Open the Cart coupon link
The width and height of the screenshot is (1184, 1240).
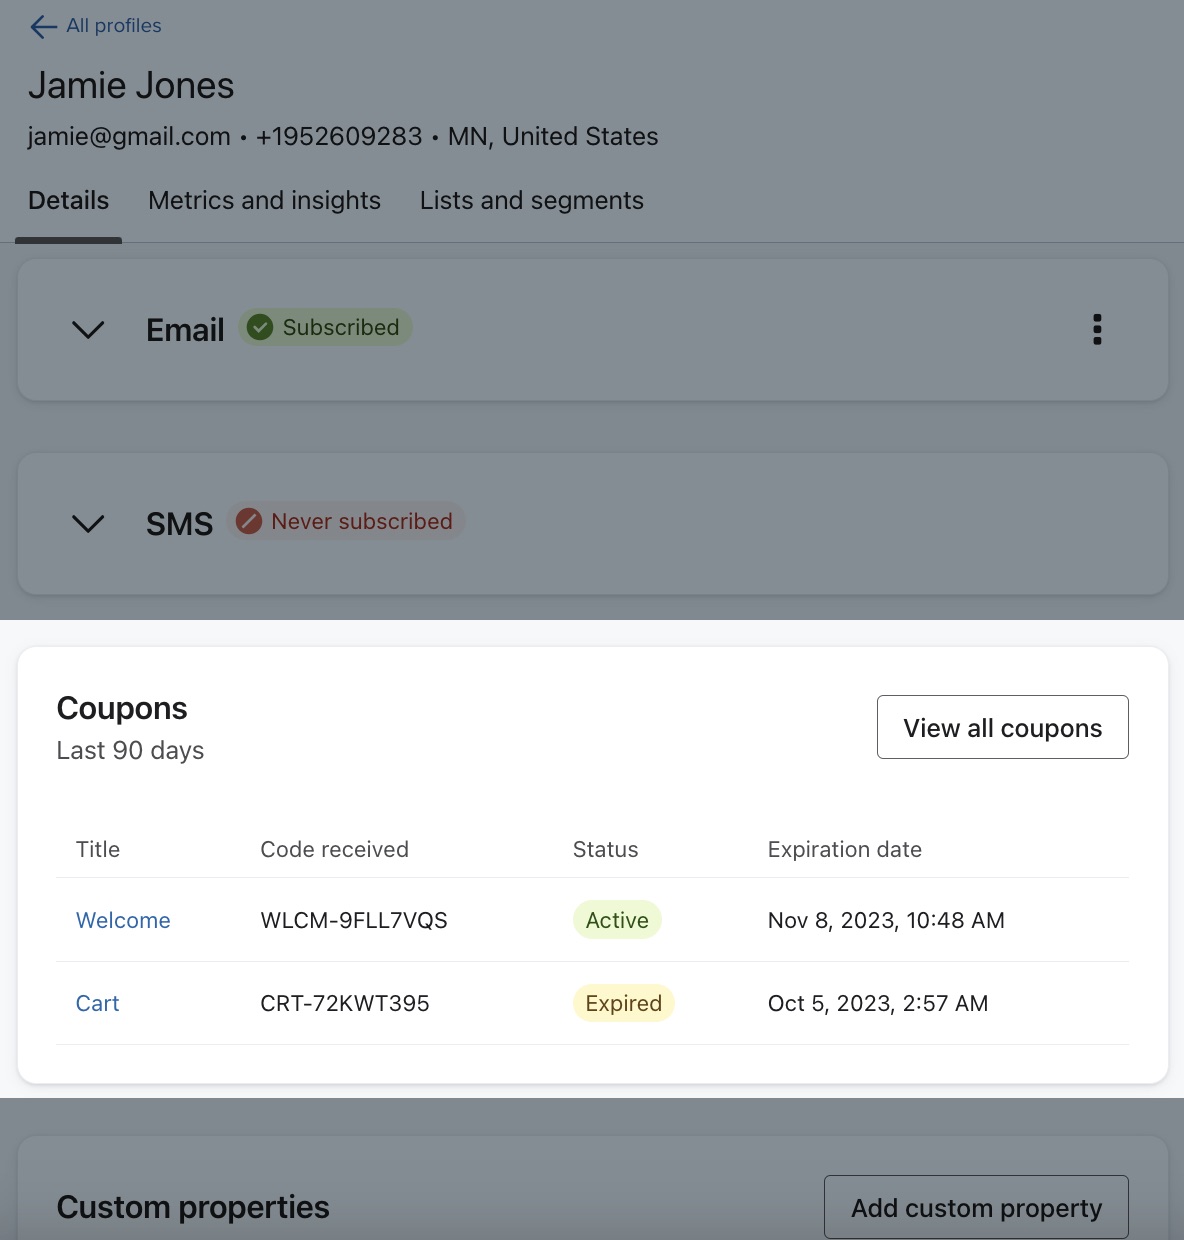click(97, 1003)
